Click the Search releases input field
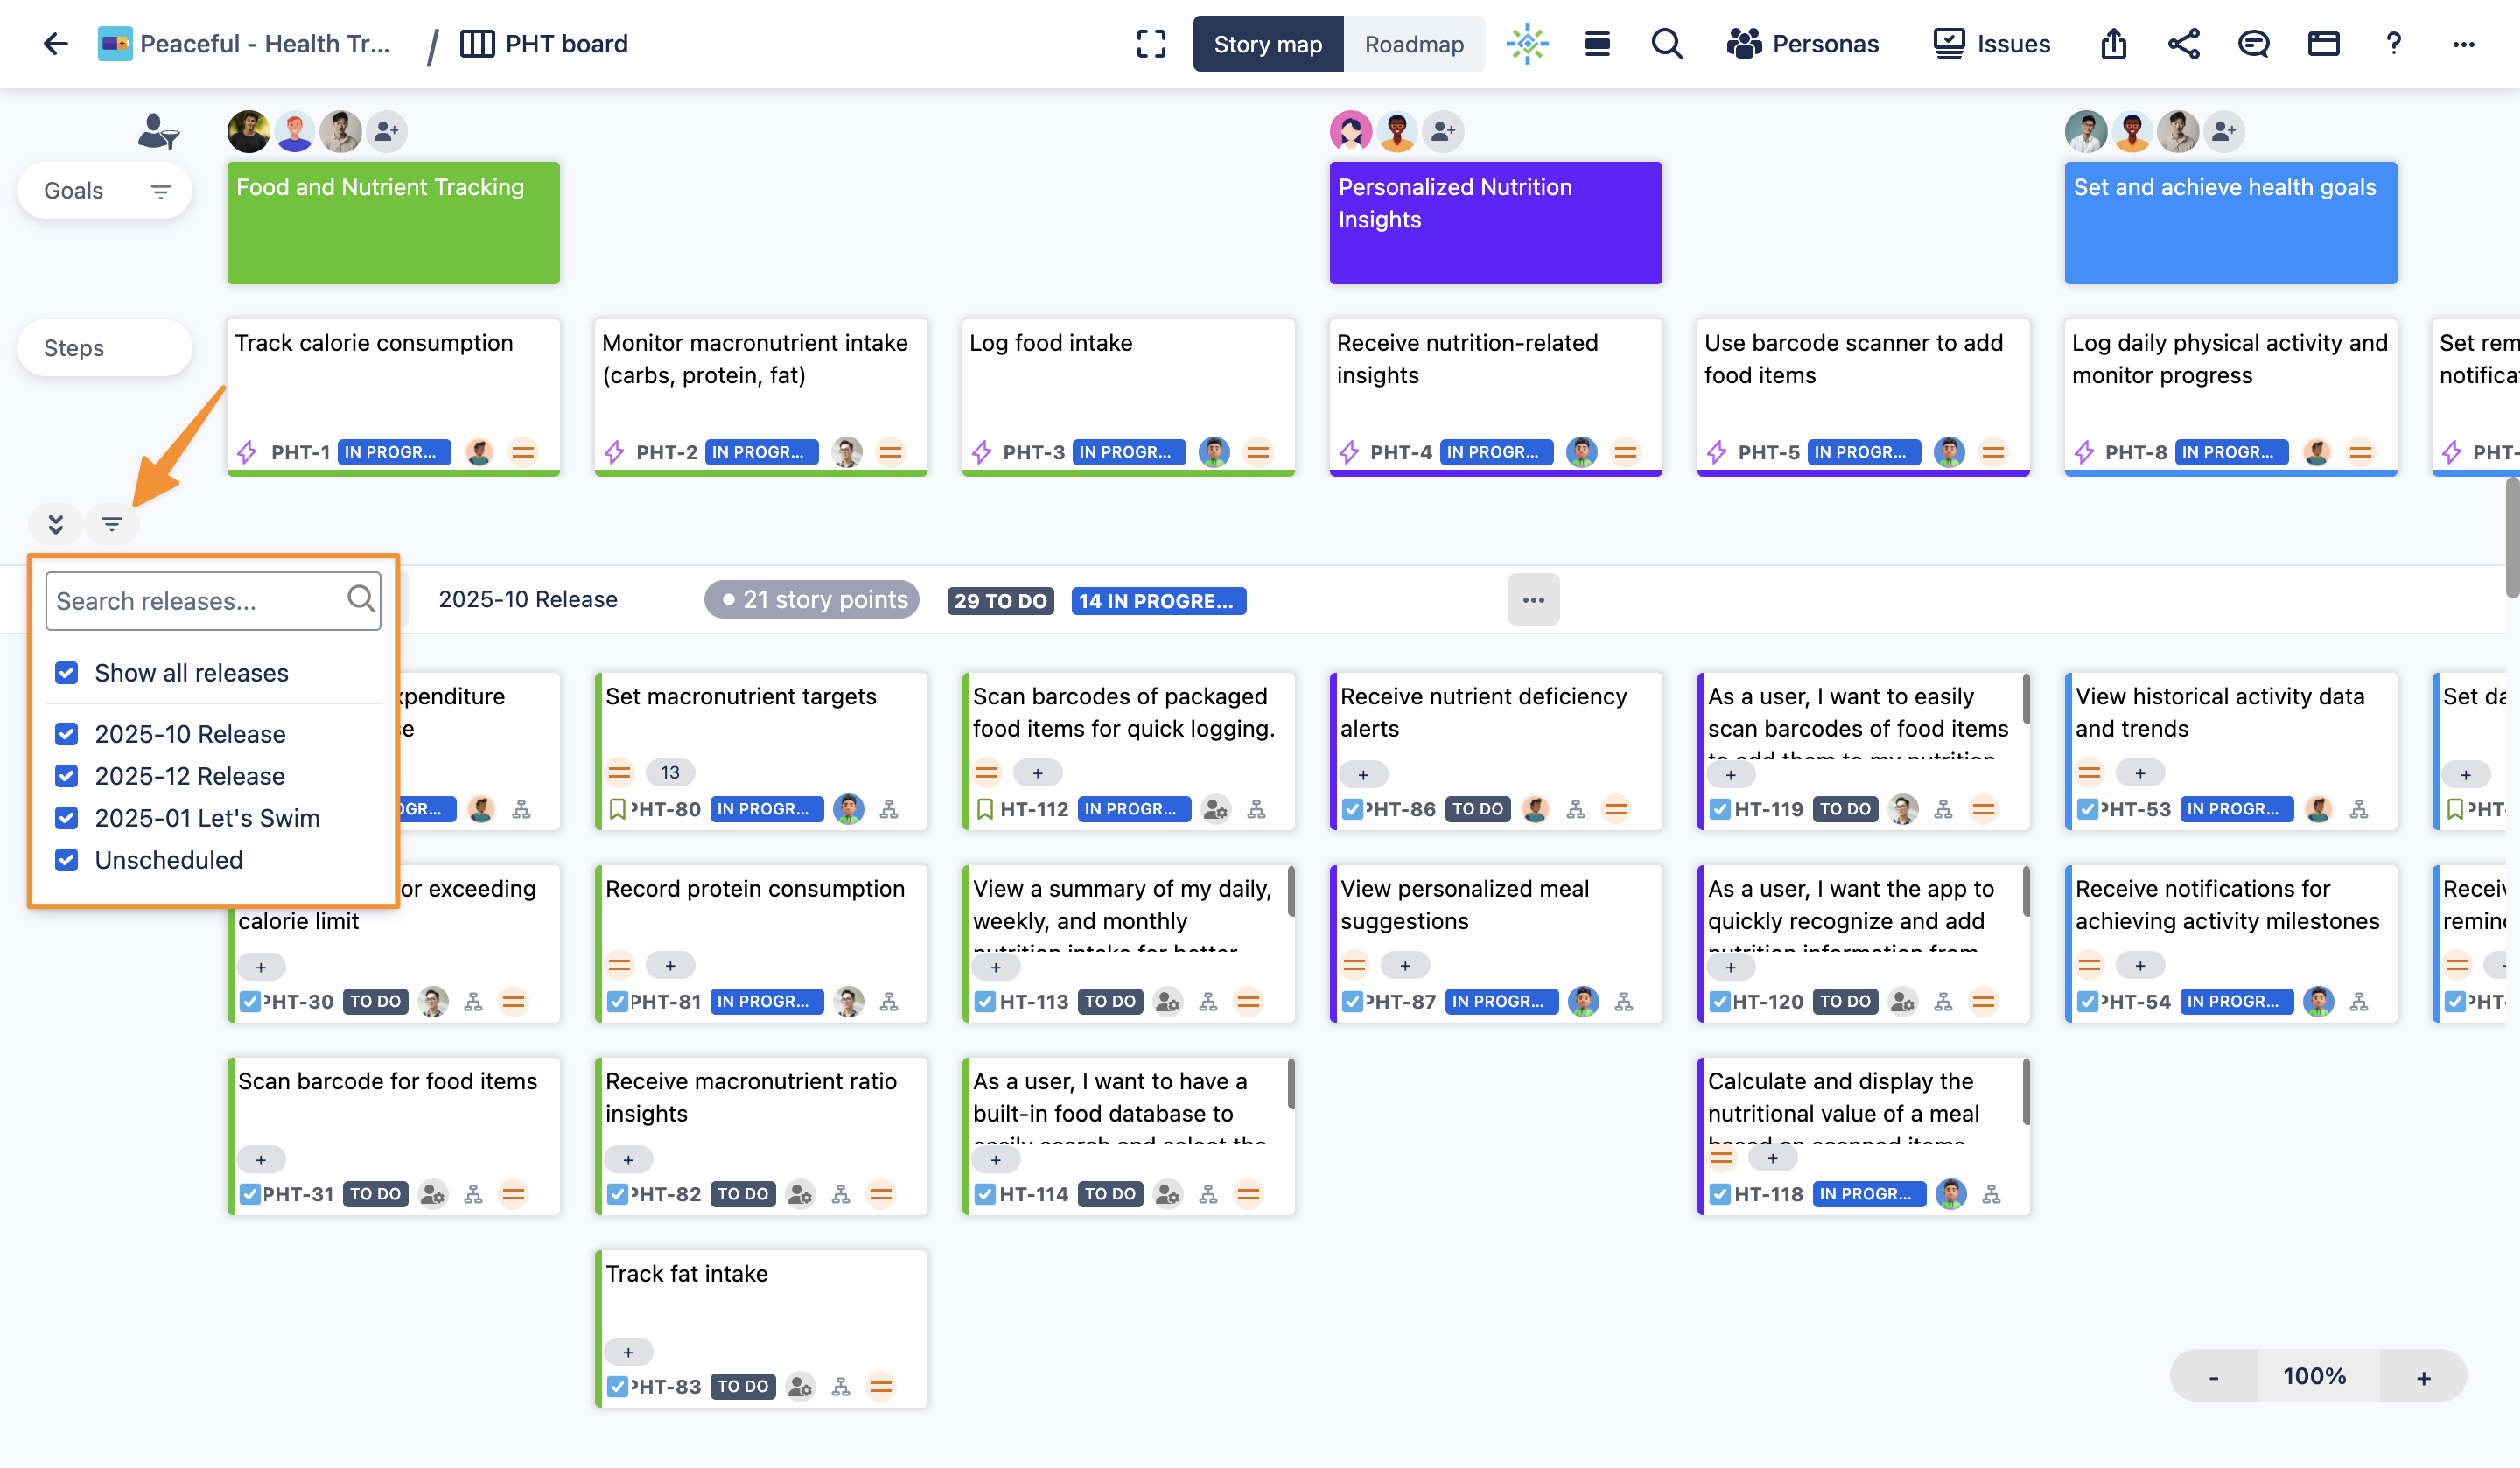2520x1468 pixels. coord(197,601)
